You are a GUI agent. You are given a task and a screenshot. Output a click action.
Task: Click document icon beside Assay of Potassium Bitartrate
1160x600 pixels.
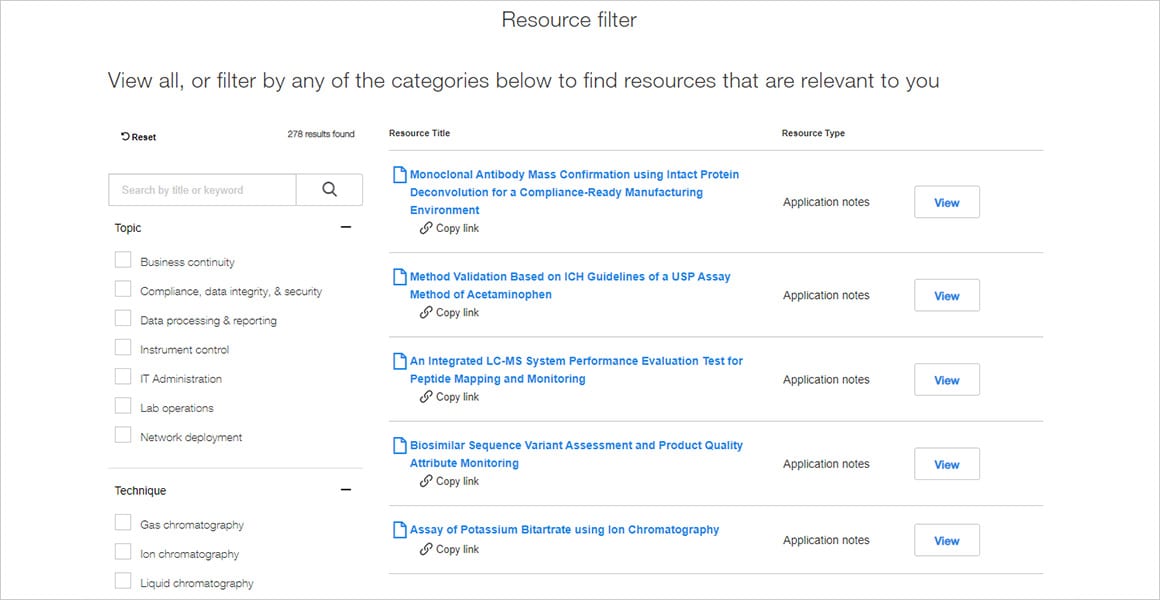pos(399,531)
